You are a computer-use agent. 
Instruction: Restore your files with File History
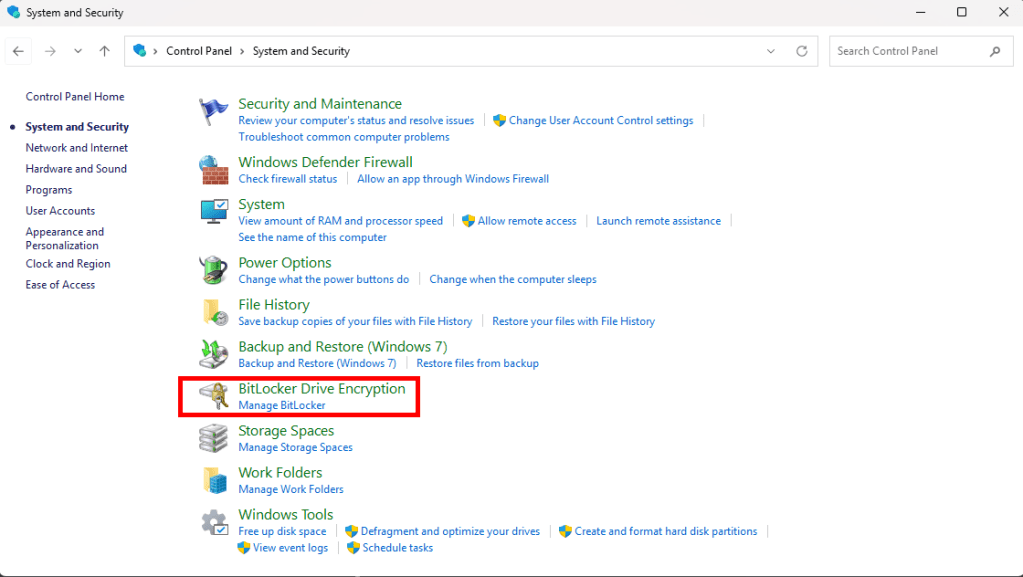(573, 321)
